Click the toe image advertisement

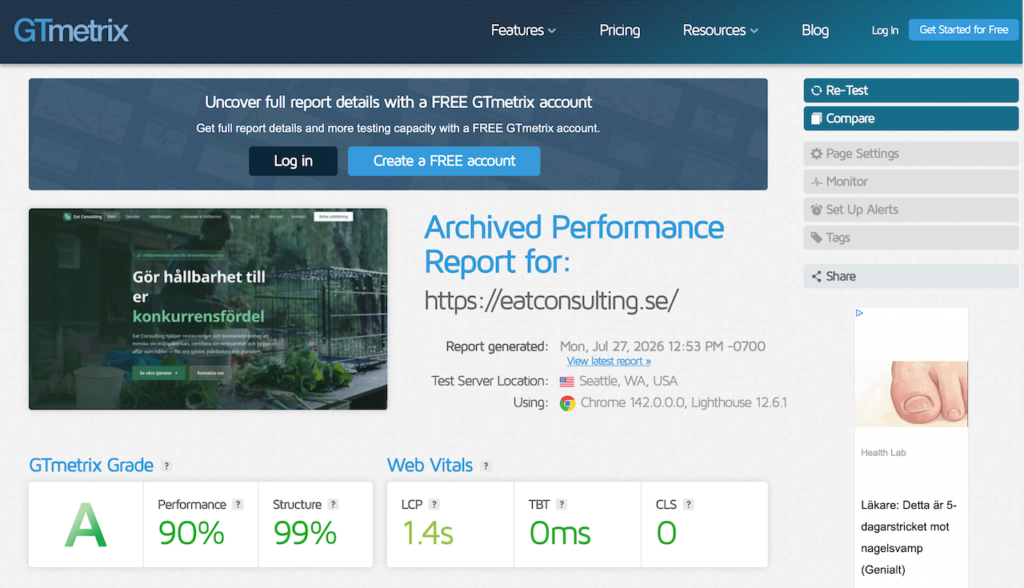tap(911, 394)
